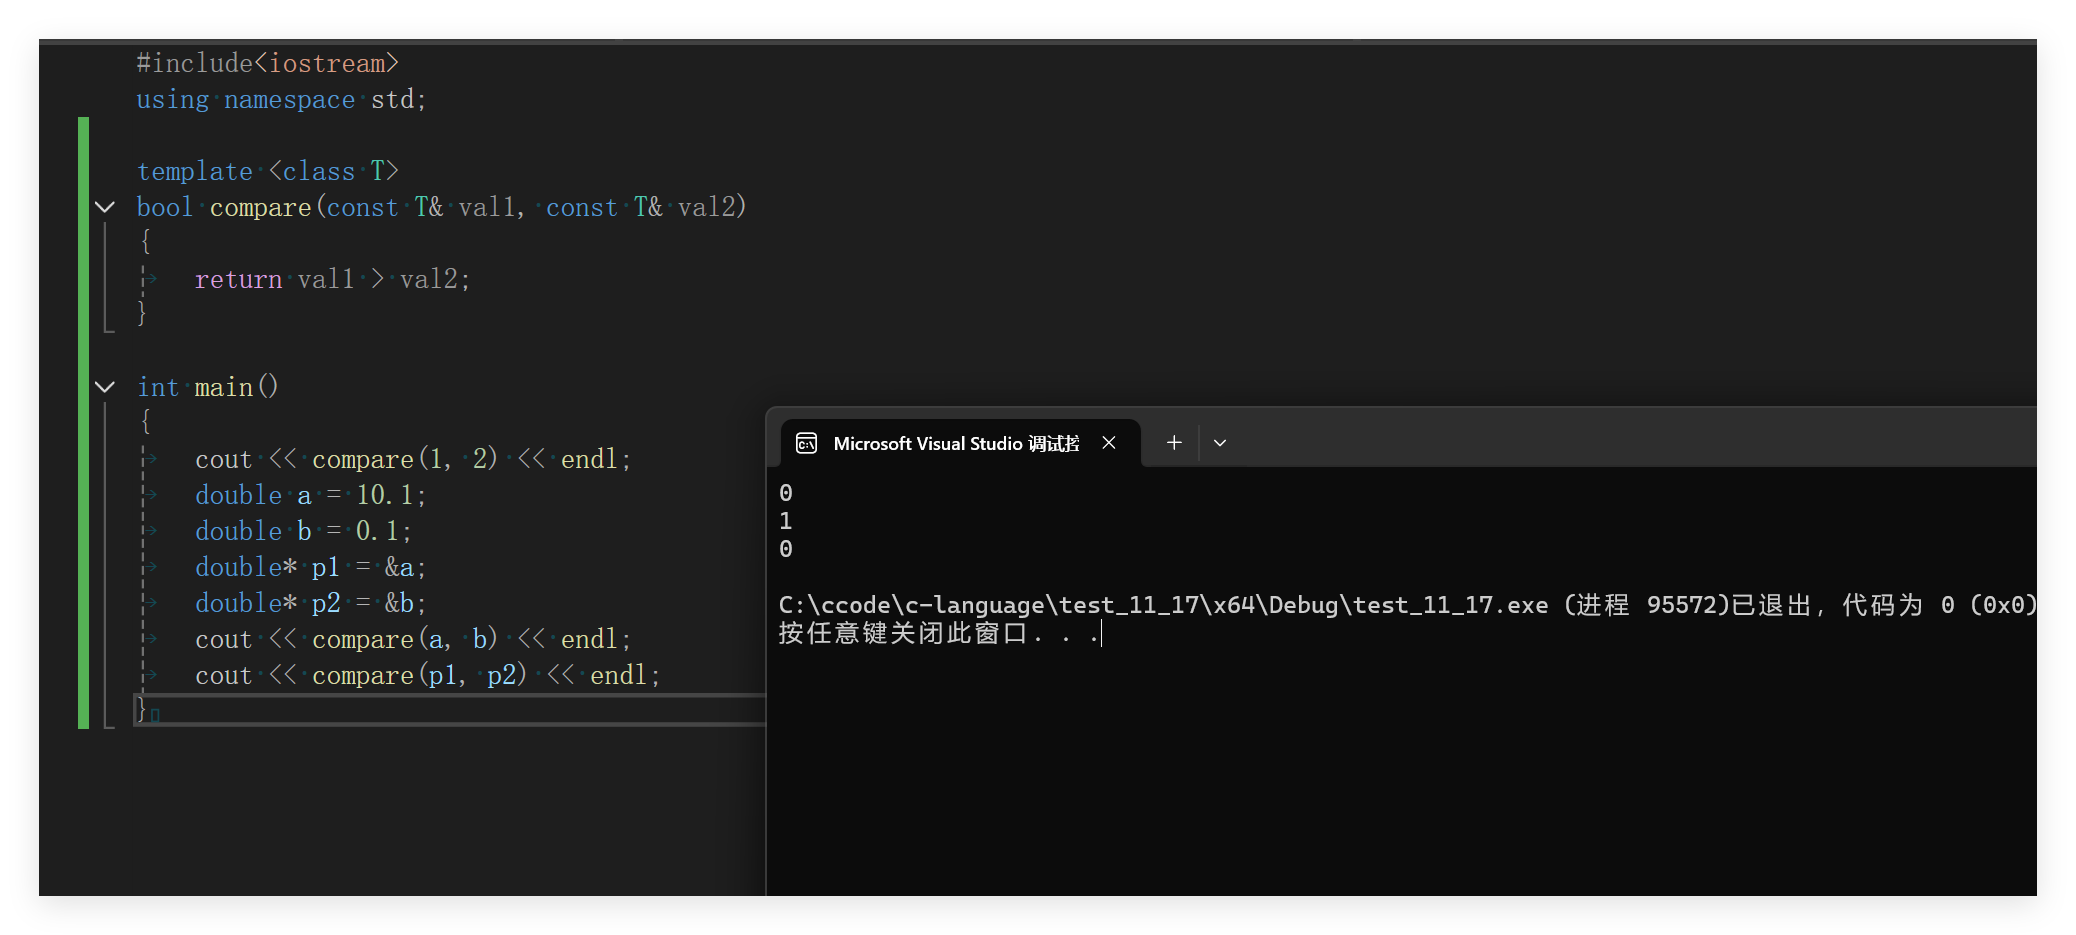Click the 'return val1 > val2;' statement
This screenshot has width=2076, height=935.
tap(332, 279)
